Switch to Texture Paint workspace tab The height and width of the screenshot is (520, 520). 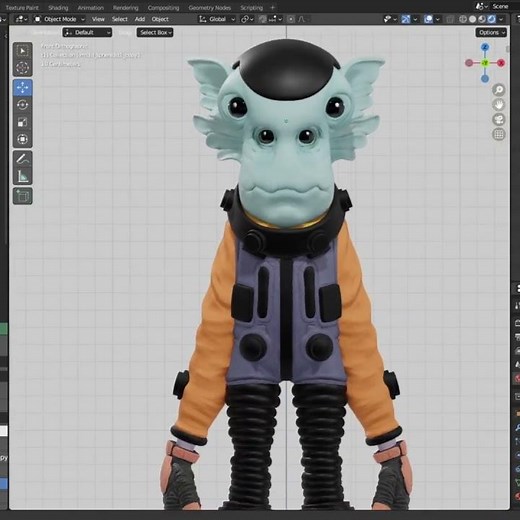[x=22, y=7]
